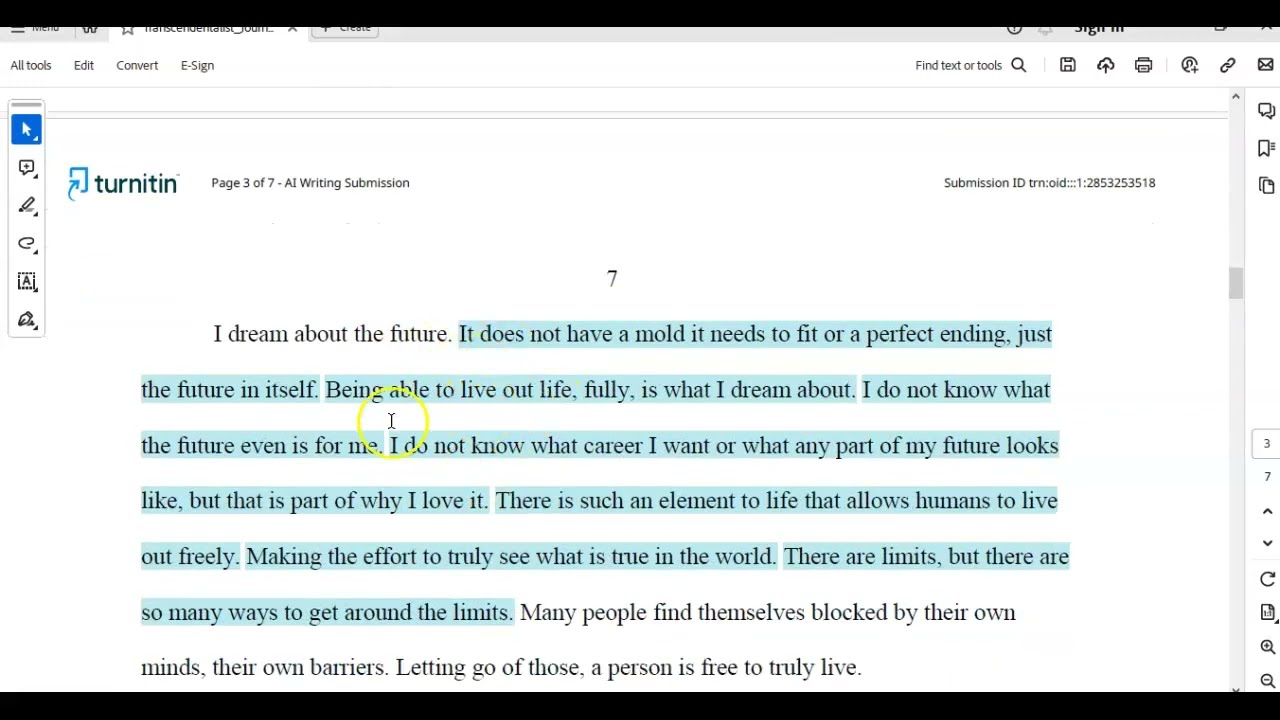Close the Transcendentalist document tab
1280x720 pixels.
tap(292, 29)
